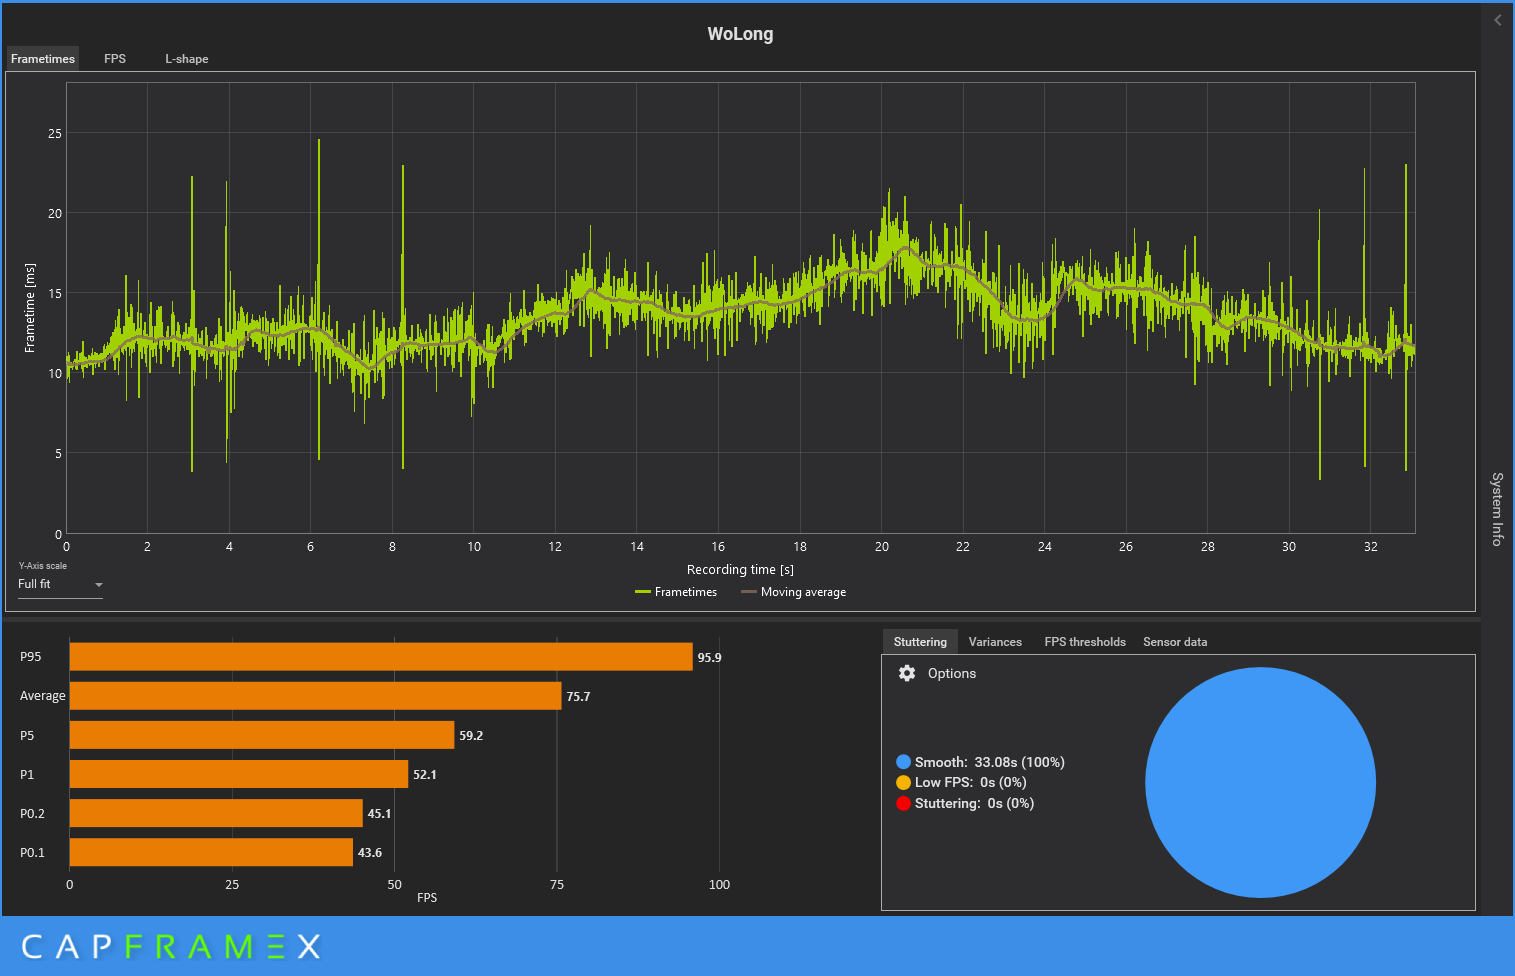Click the P0.2 bar showing 45.1
Viewport: 1515px width, 976px height.
point(216,813)
